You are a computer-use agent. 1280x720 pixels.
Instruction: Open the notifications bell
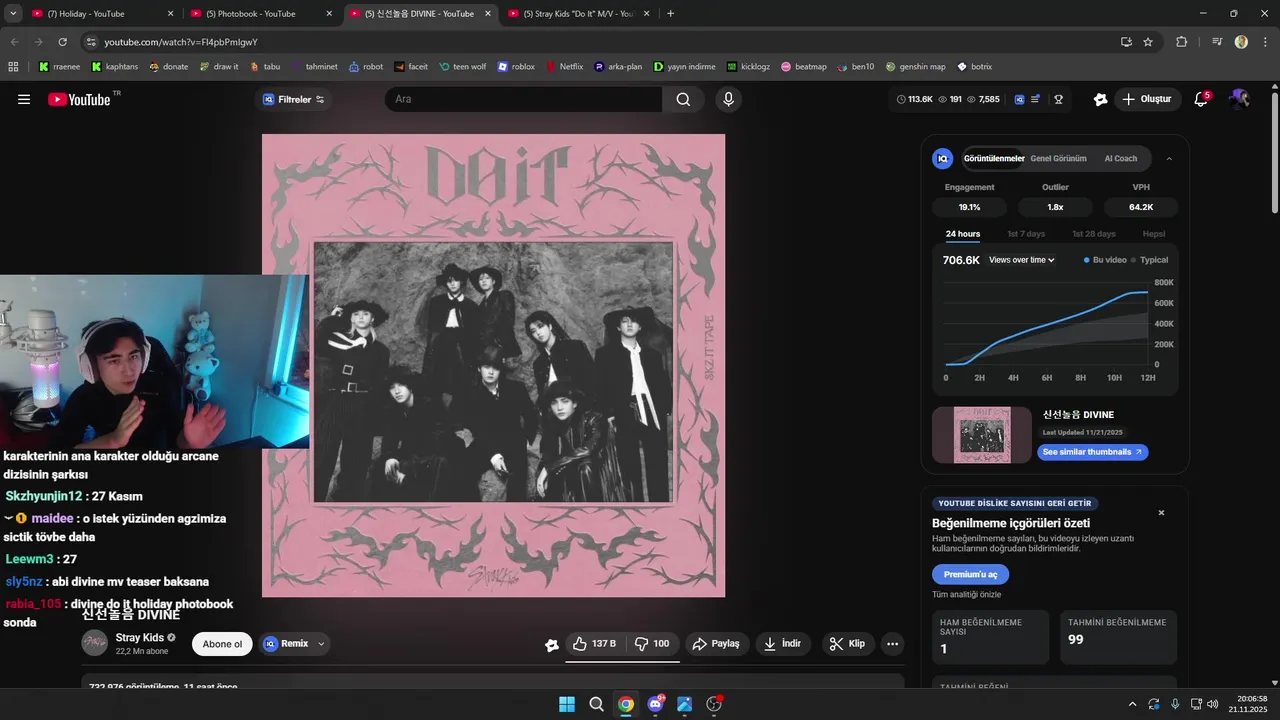[x=1201, y=99]
